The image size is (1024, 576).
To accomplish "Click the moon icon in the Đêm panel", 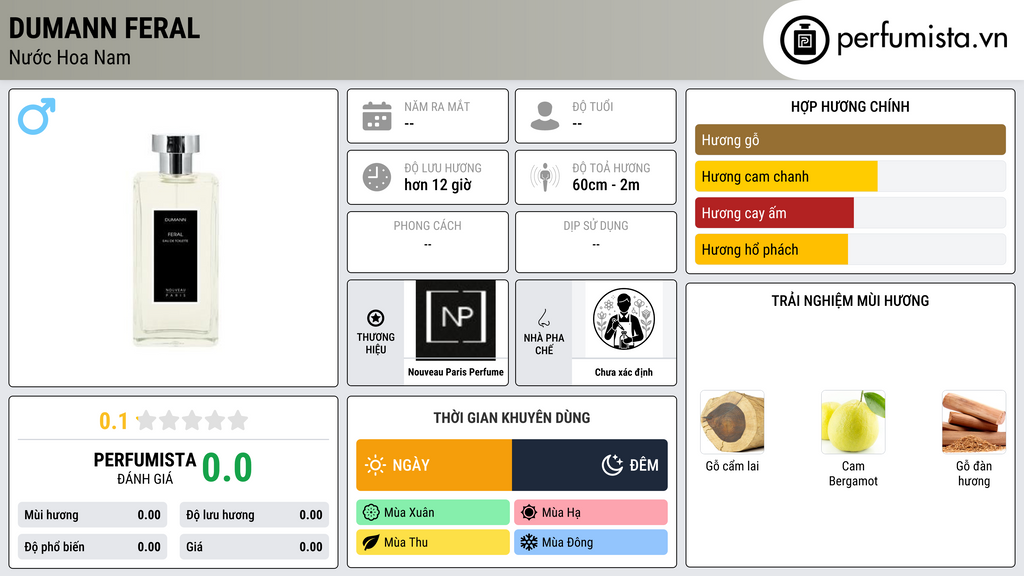I will click(612, 465).
